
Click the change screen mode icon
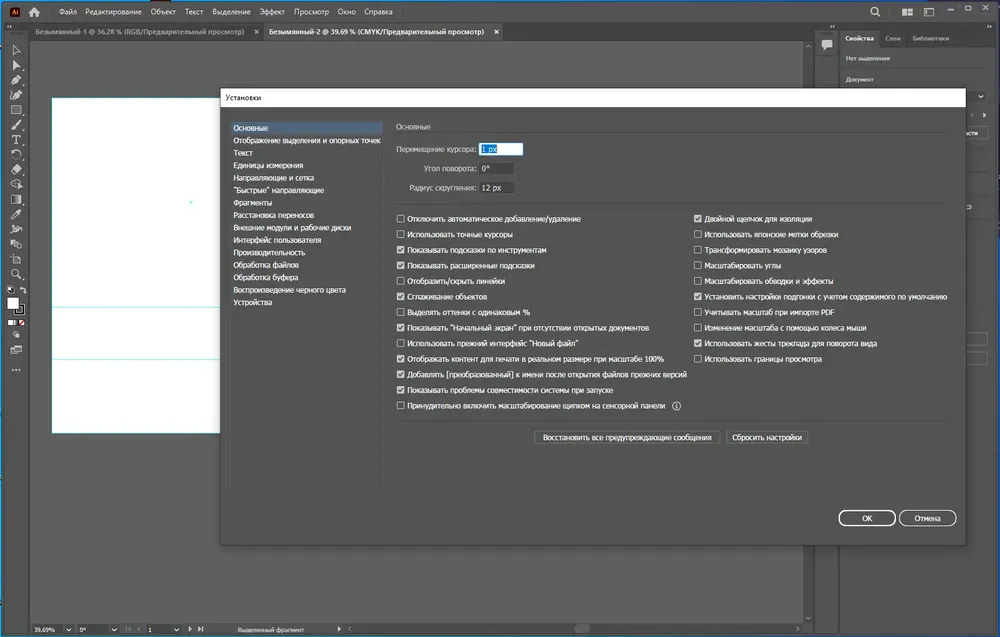coord(17,350)
